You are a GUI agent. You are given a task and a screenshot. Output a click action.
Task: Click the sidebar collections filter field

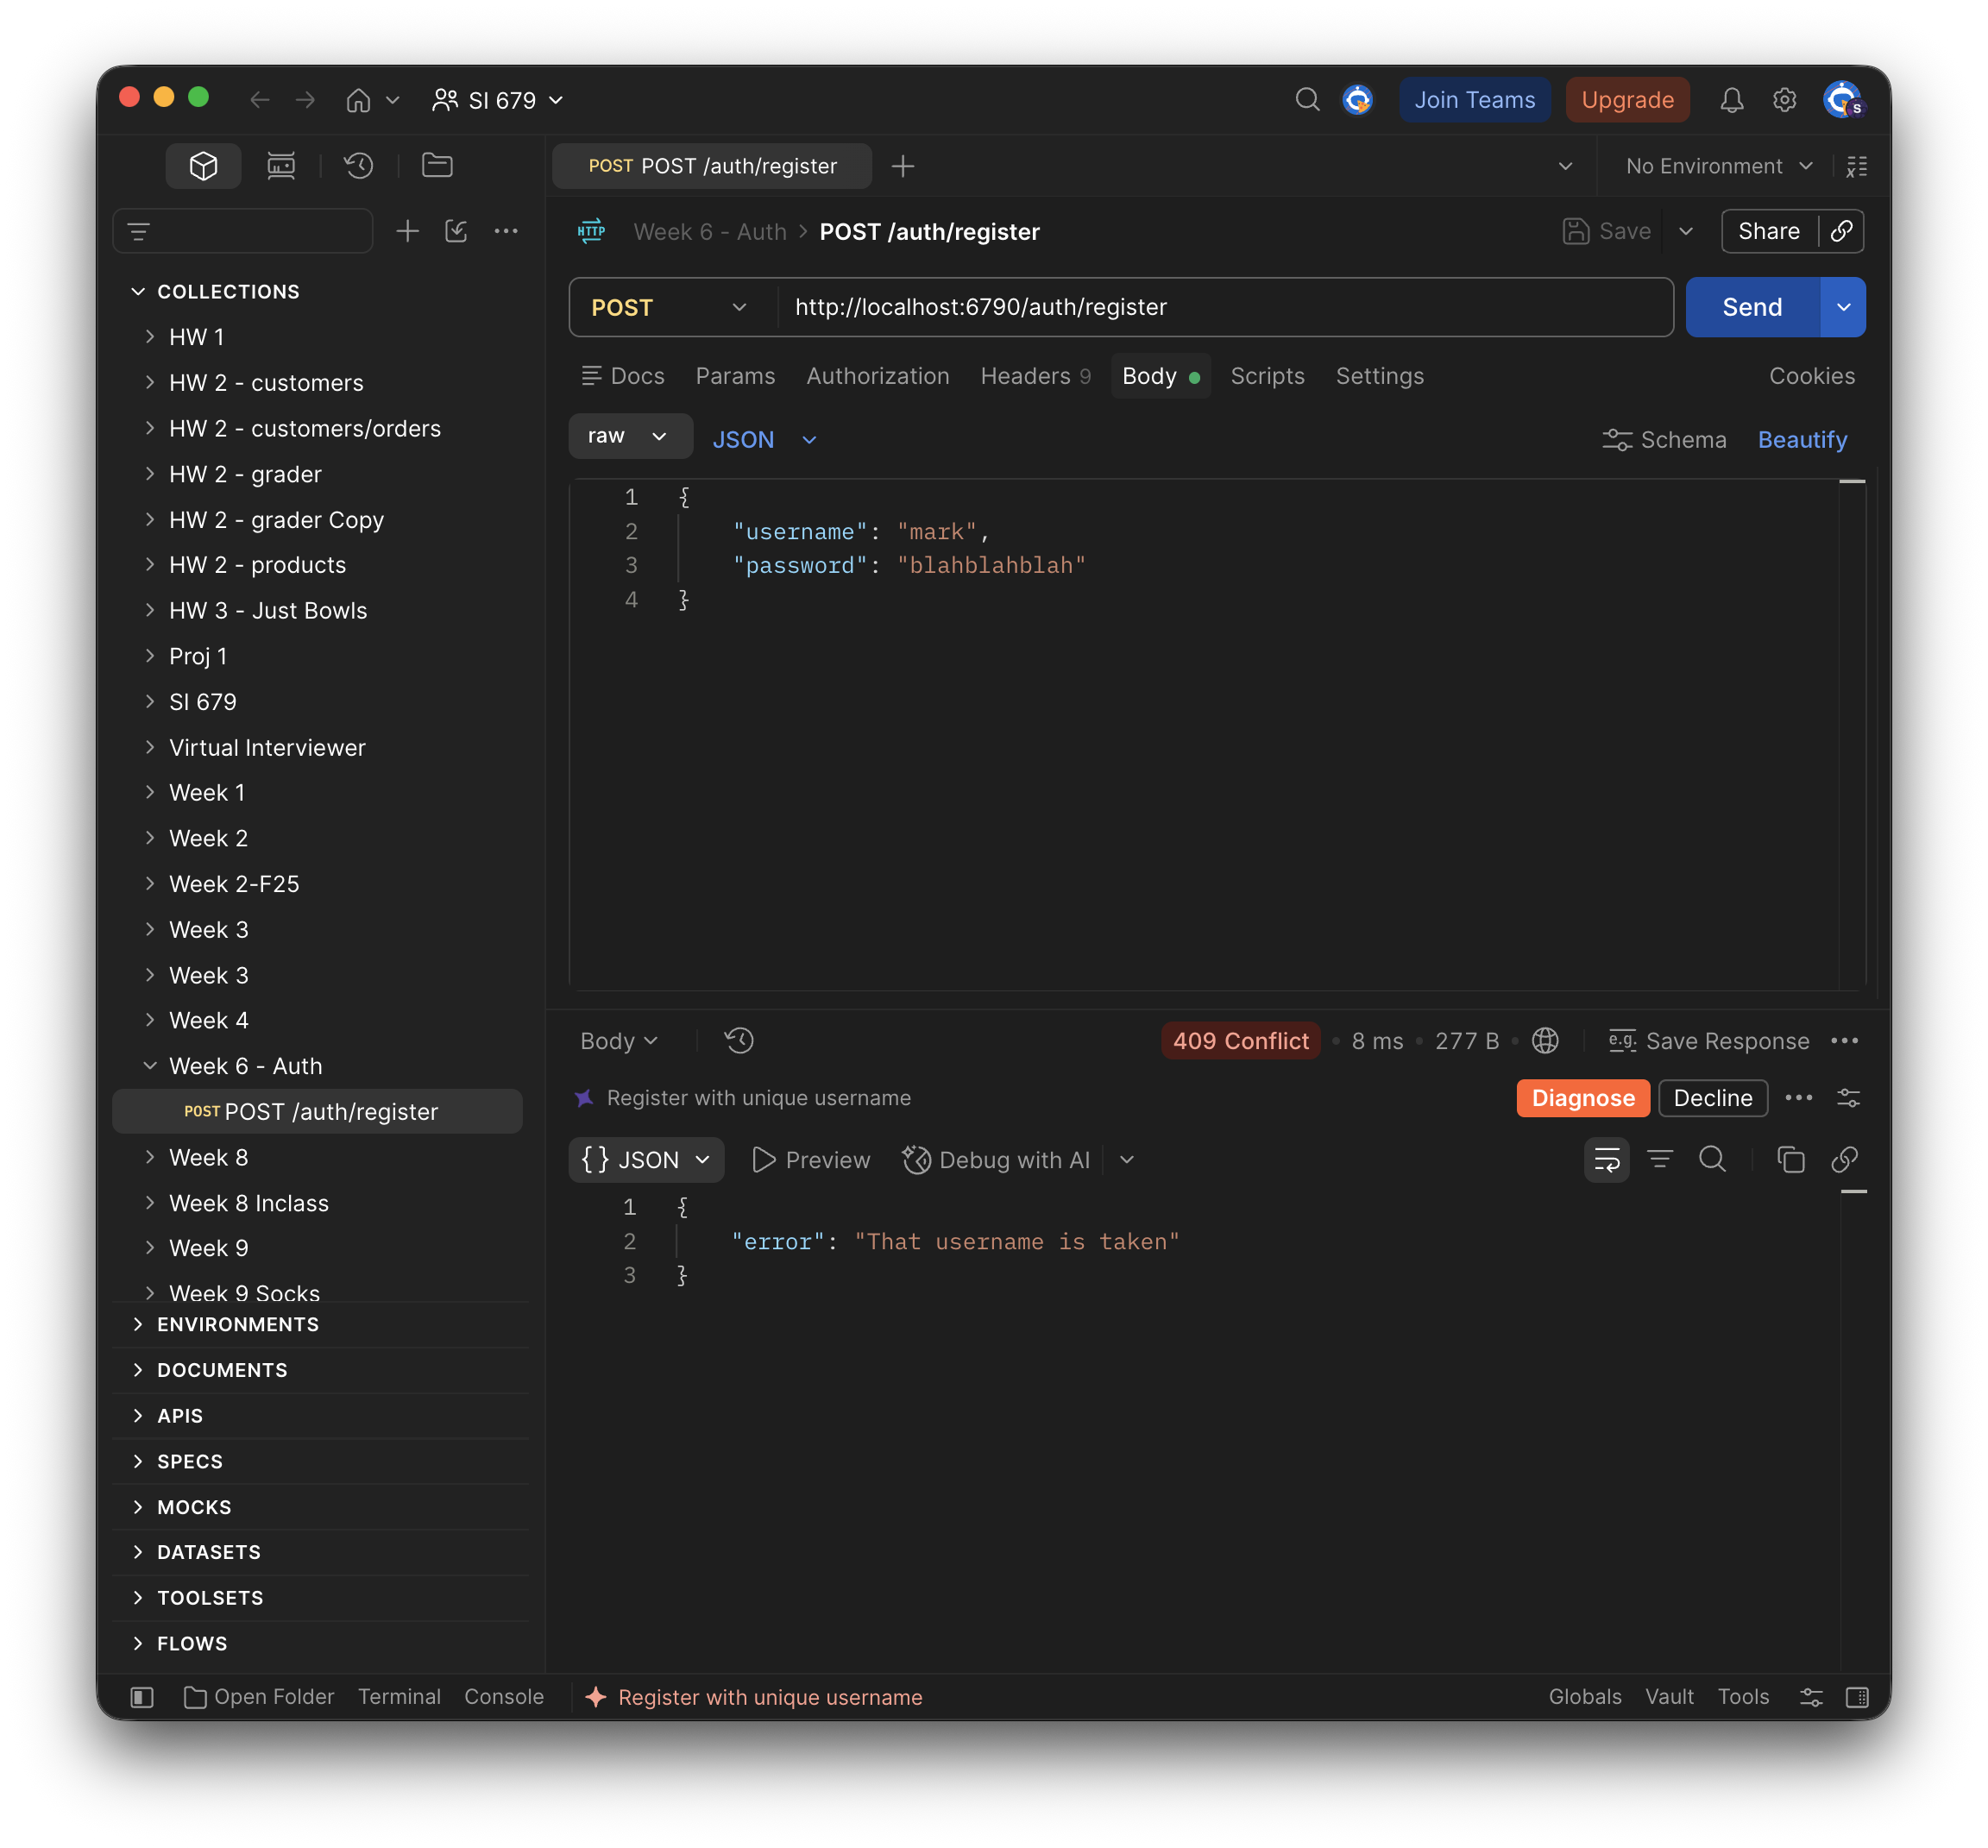coord(243,231)
